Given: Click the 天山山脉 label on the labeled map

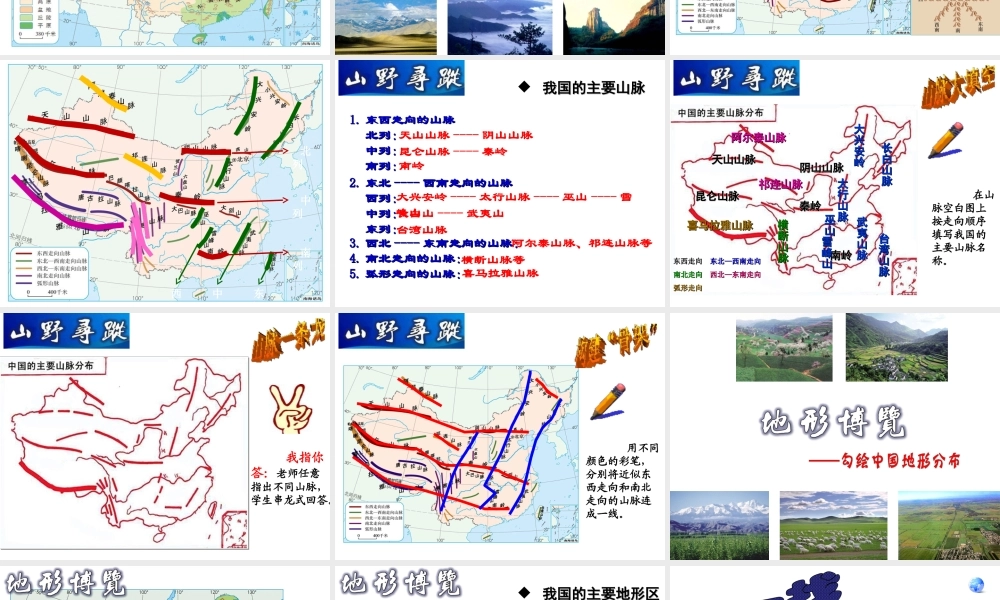Looking at the screenshot, I should coord(733,159).
